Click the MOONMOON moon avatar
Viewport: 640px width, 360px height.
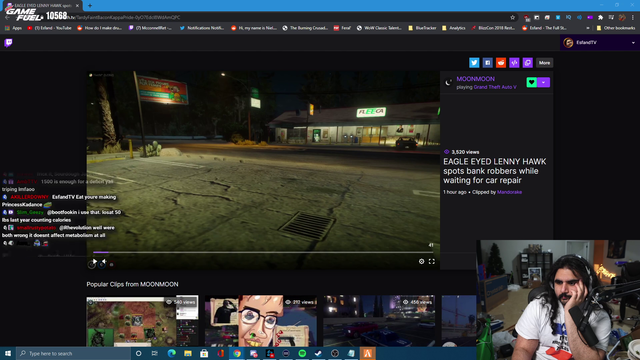pyautogui.click(x=449, y=82)
